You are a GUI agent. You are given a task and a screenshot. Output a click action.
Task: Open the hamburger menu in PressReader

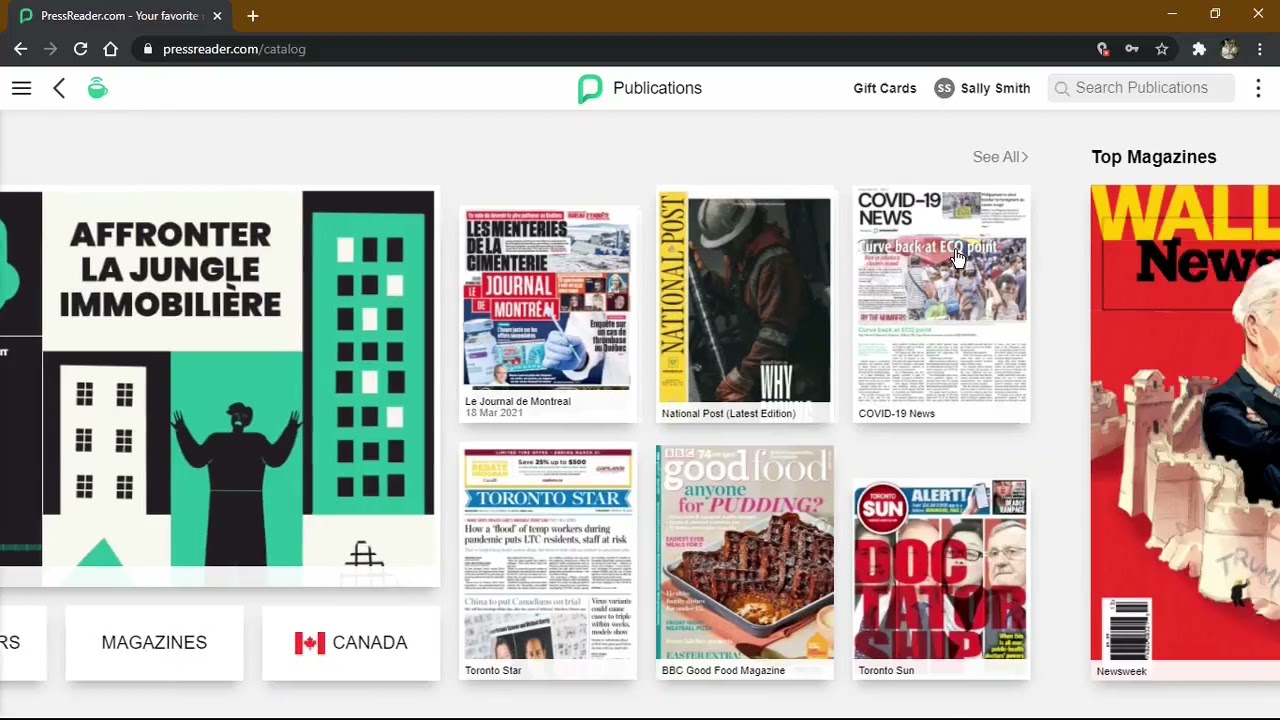point(21,88)
